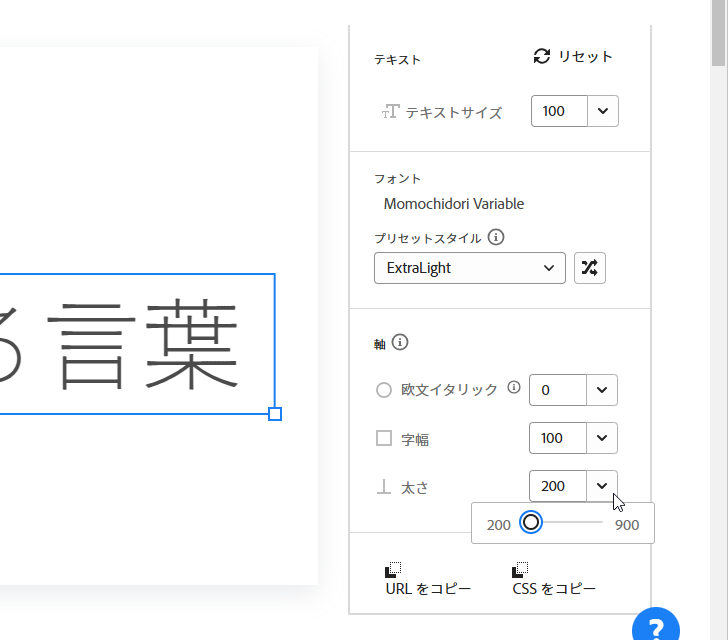Click the テキスト section heading
728x640 pixels.
(397, 60)
